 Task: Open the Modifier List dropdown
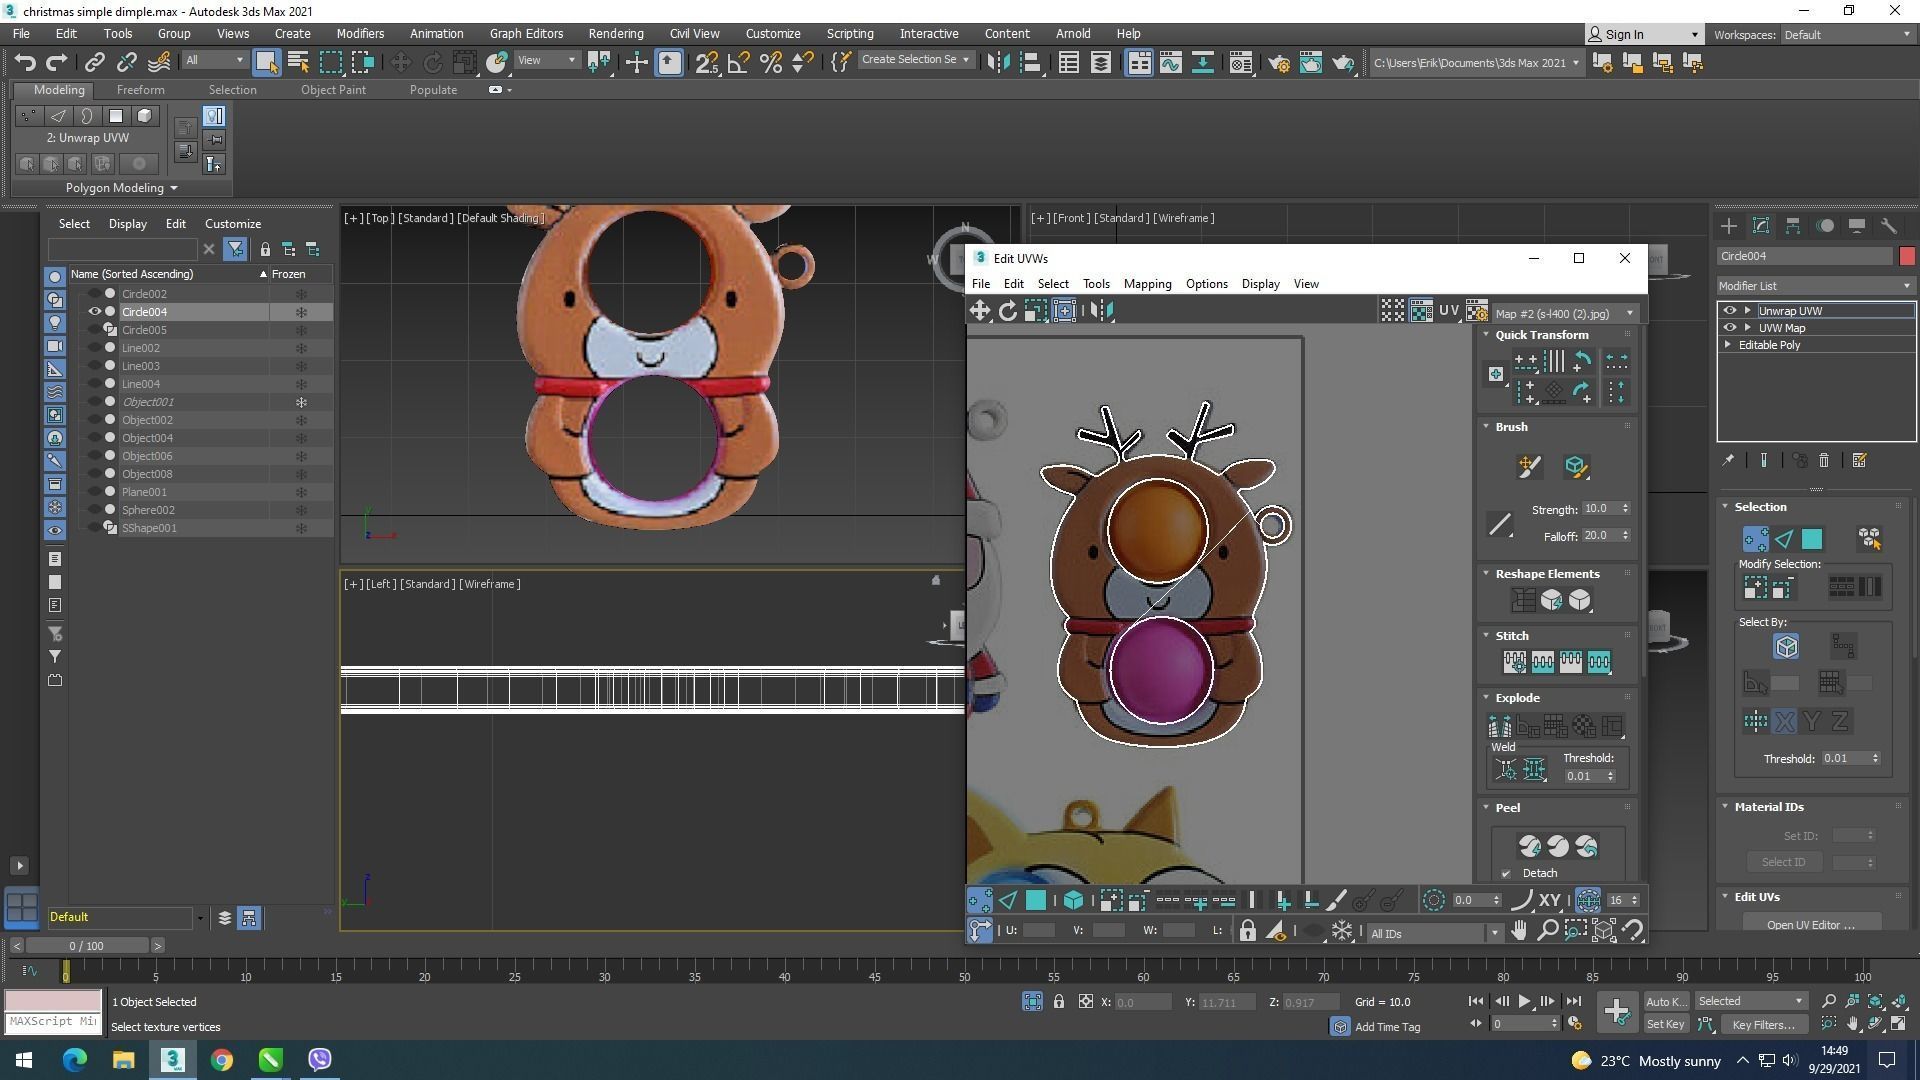pyautogui.click(x=1814, y=286)
